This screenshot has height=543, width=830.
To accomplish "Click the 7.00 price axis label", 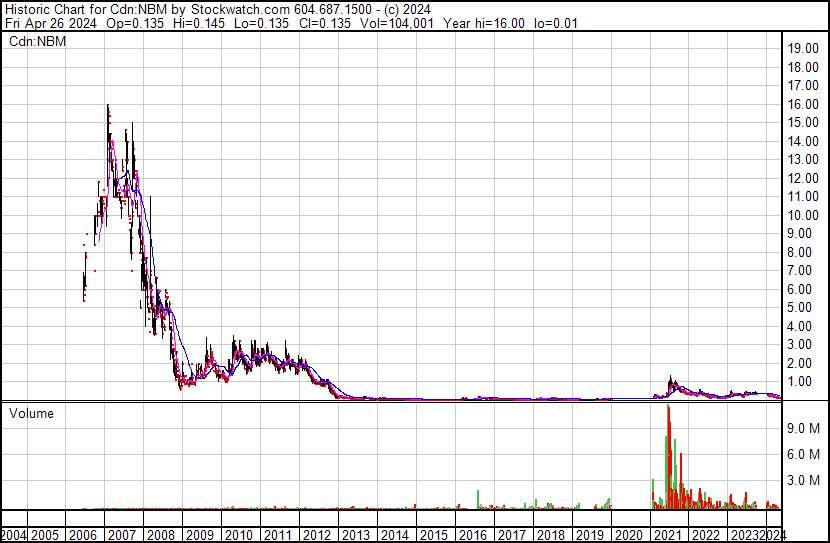I will 799,270.
